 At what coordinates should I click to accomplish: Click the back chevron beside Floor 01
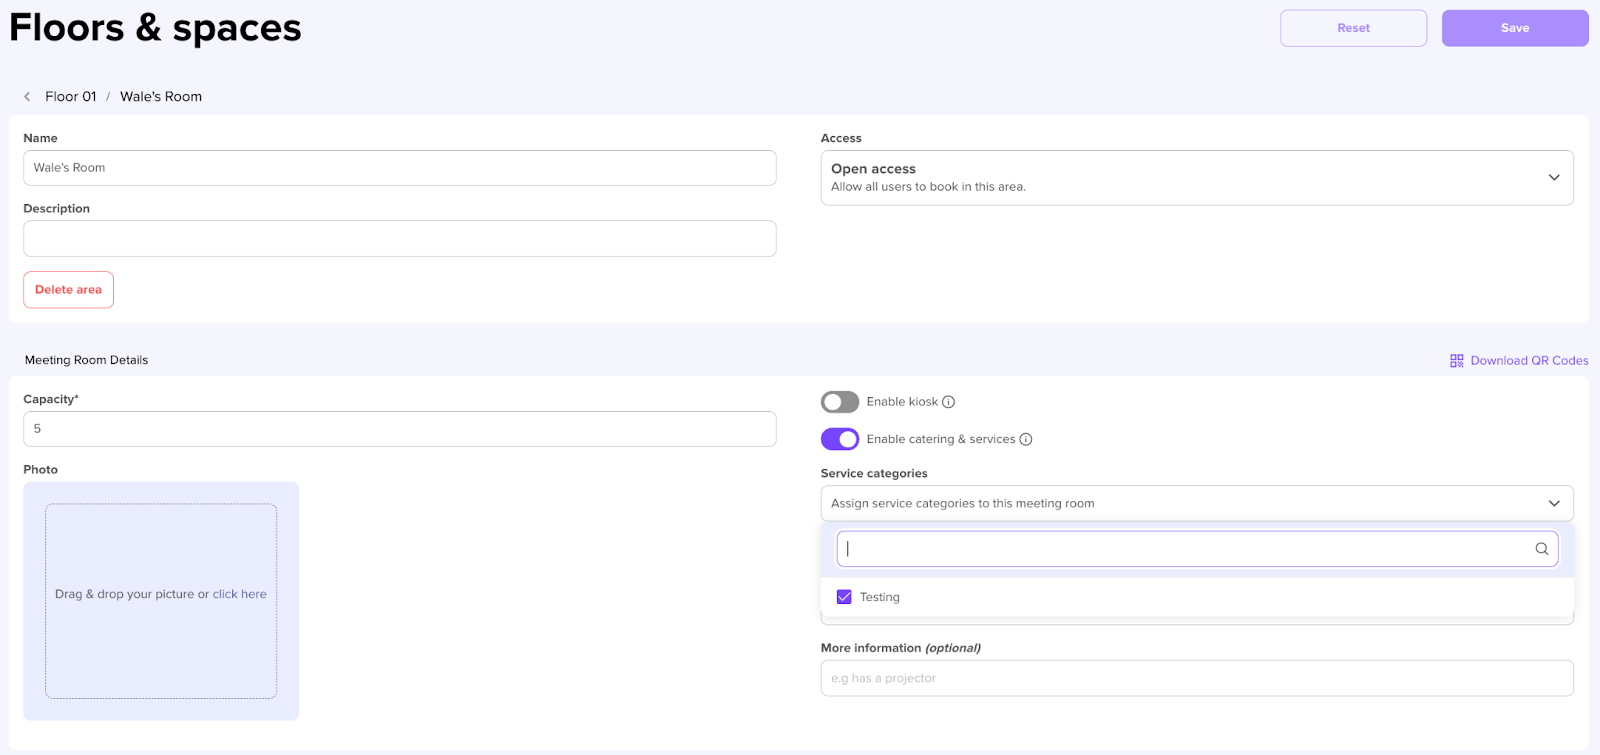coord(27,97)
